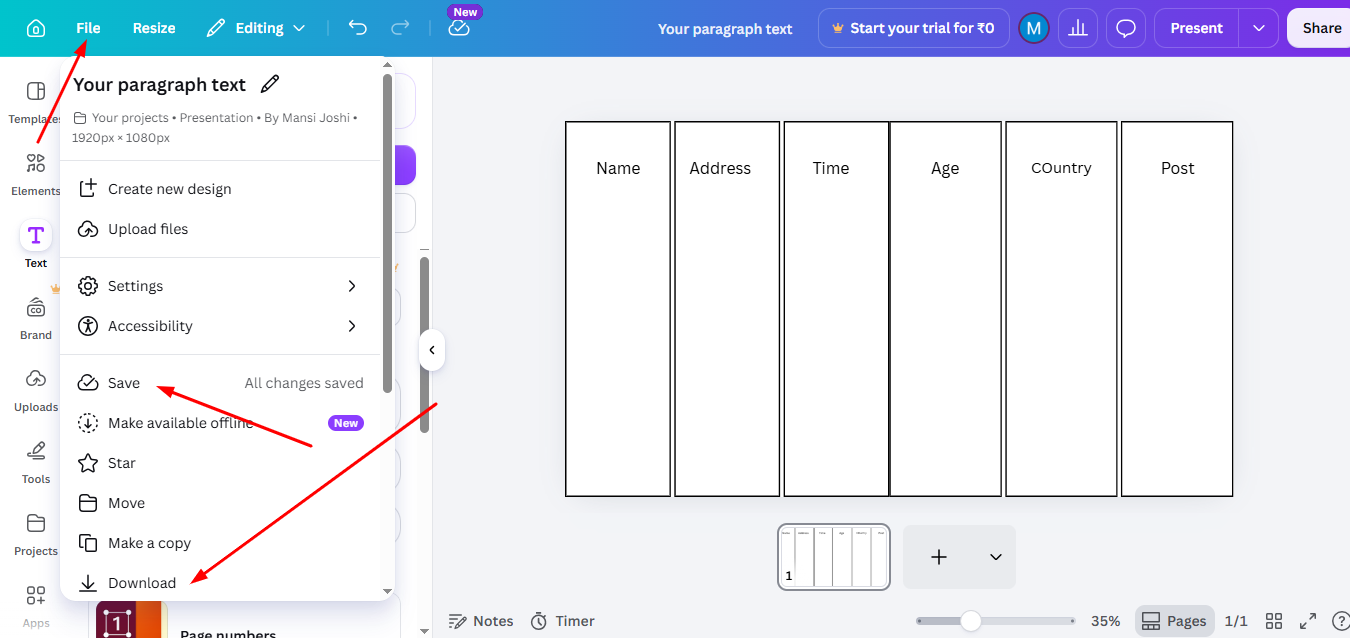1350x638 pixels.
Task: Select the COuntry text on canvas
Action: point(1061,168)
